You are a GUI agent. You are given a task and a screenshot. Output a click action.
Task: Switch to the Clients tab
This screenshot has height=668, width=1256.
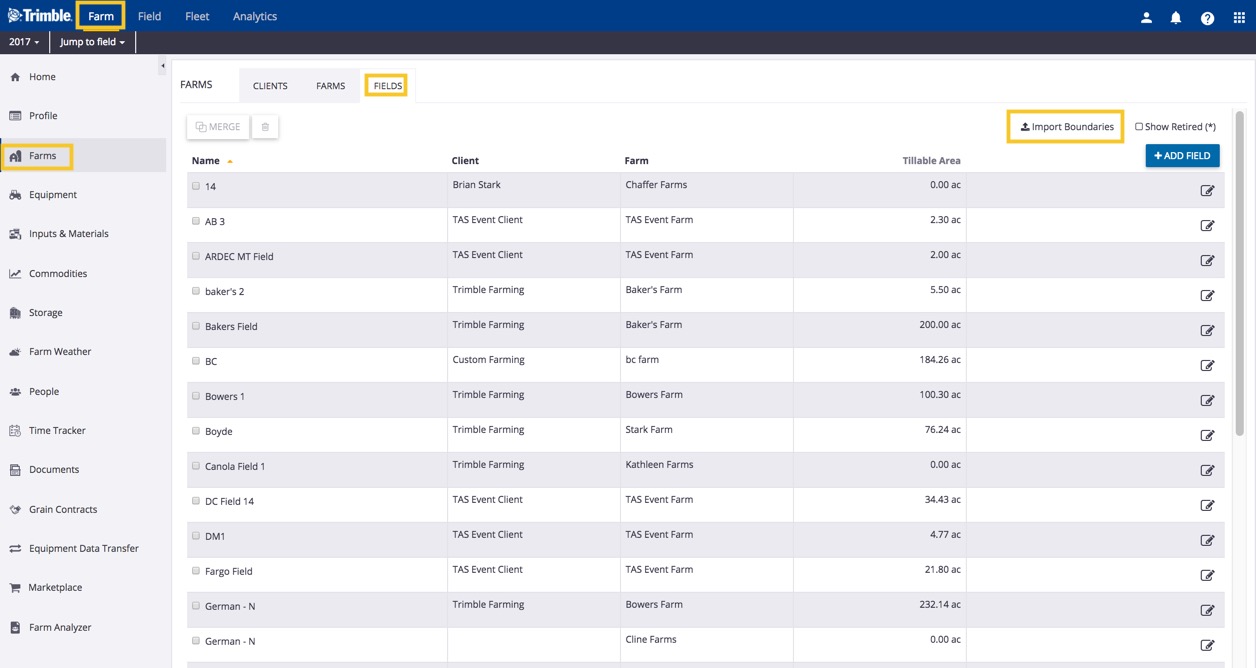(270, 86)
